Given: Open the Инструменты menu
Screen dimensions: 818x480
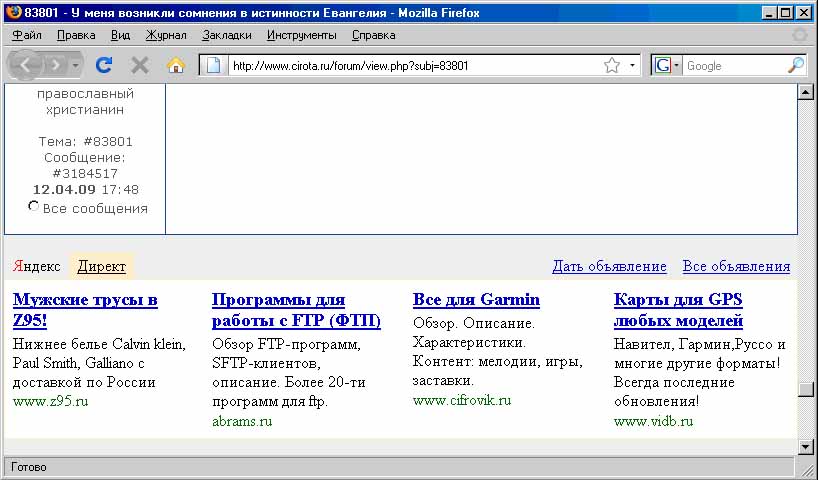Looking at the screenshot, I should pyautogui.click(x=302, y=35).
